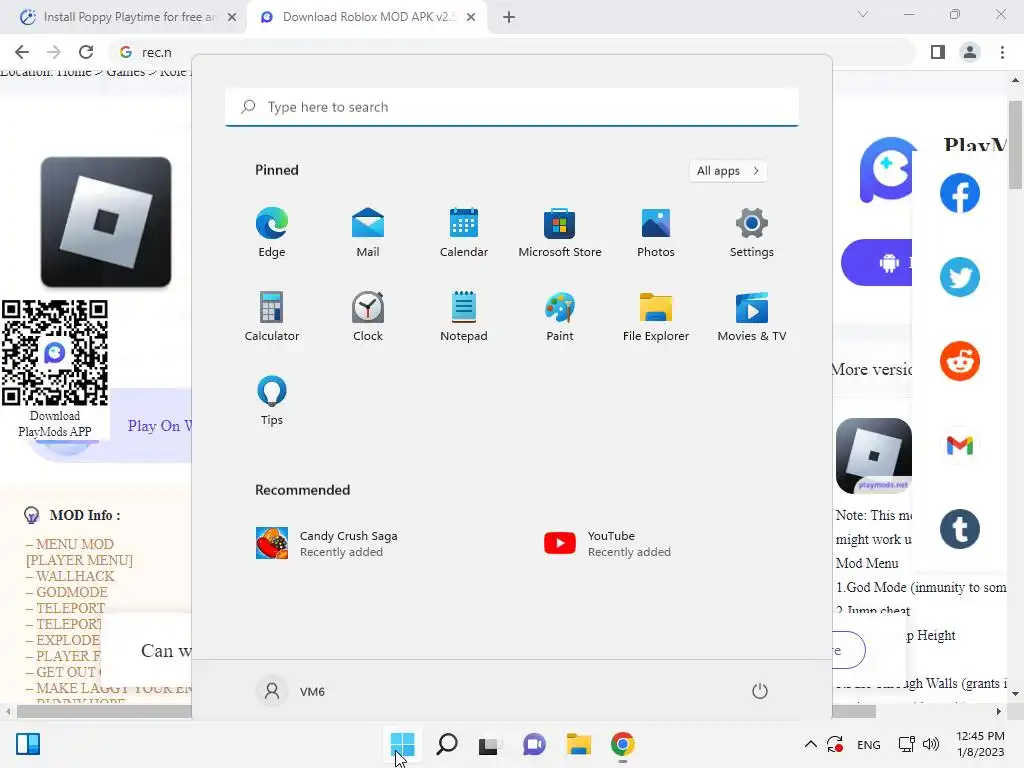Open File Explorer on taskbar
Image resolution: width=1024 pixels, height=768 pixels.
[579, 744]
